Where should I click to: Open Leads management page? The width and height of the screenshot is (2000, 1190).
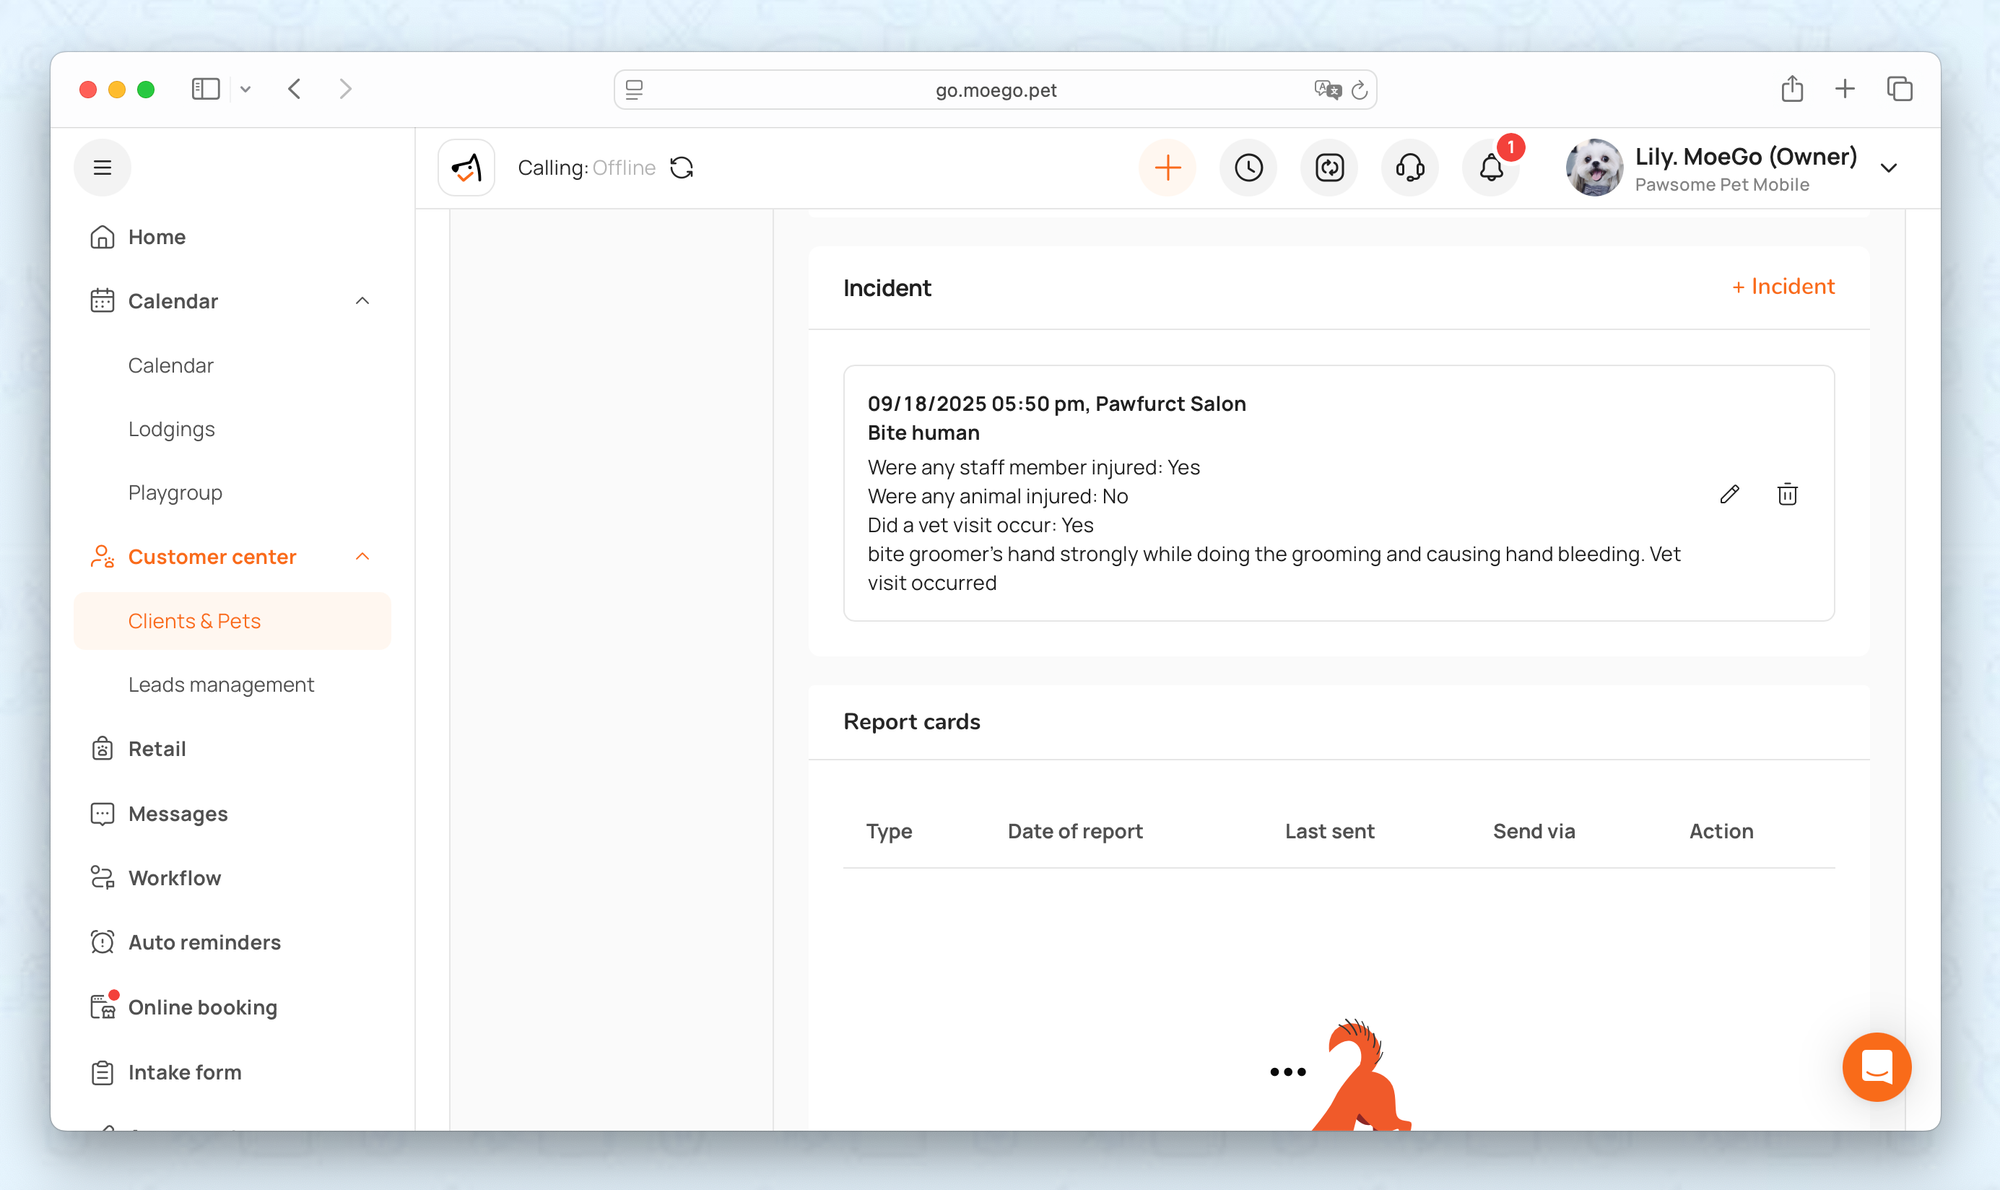pyautogui.click(x=221, y=685)
